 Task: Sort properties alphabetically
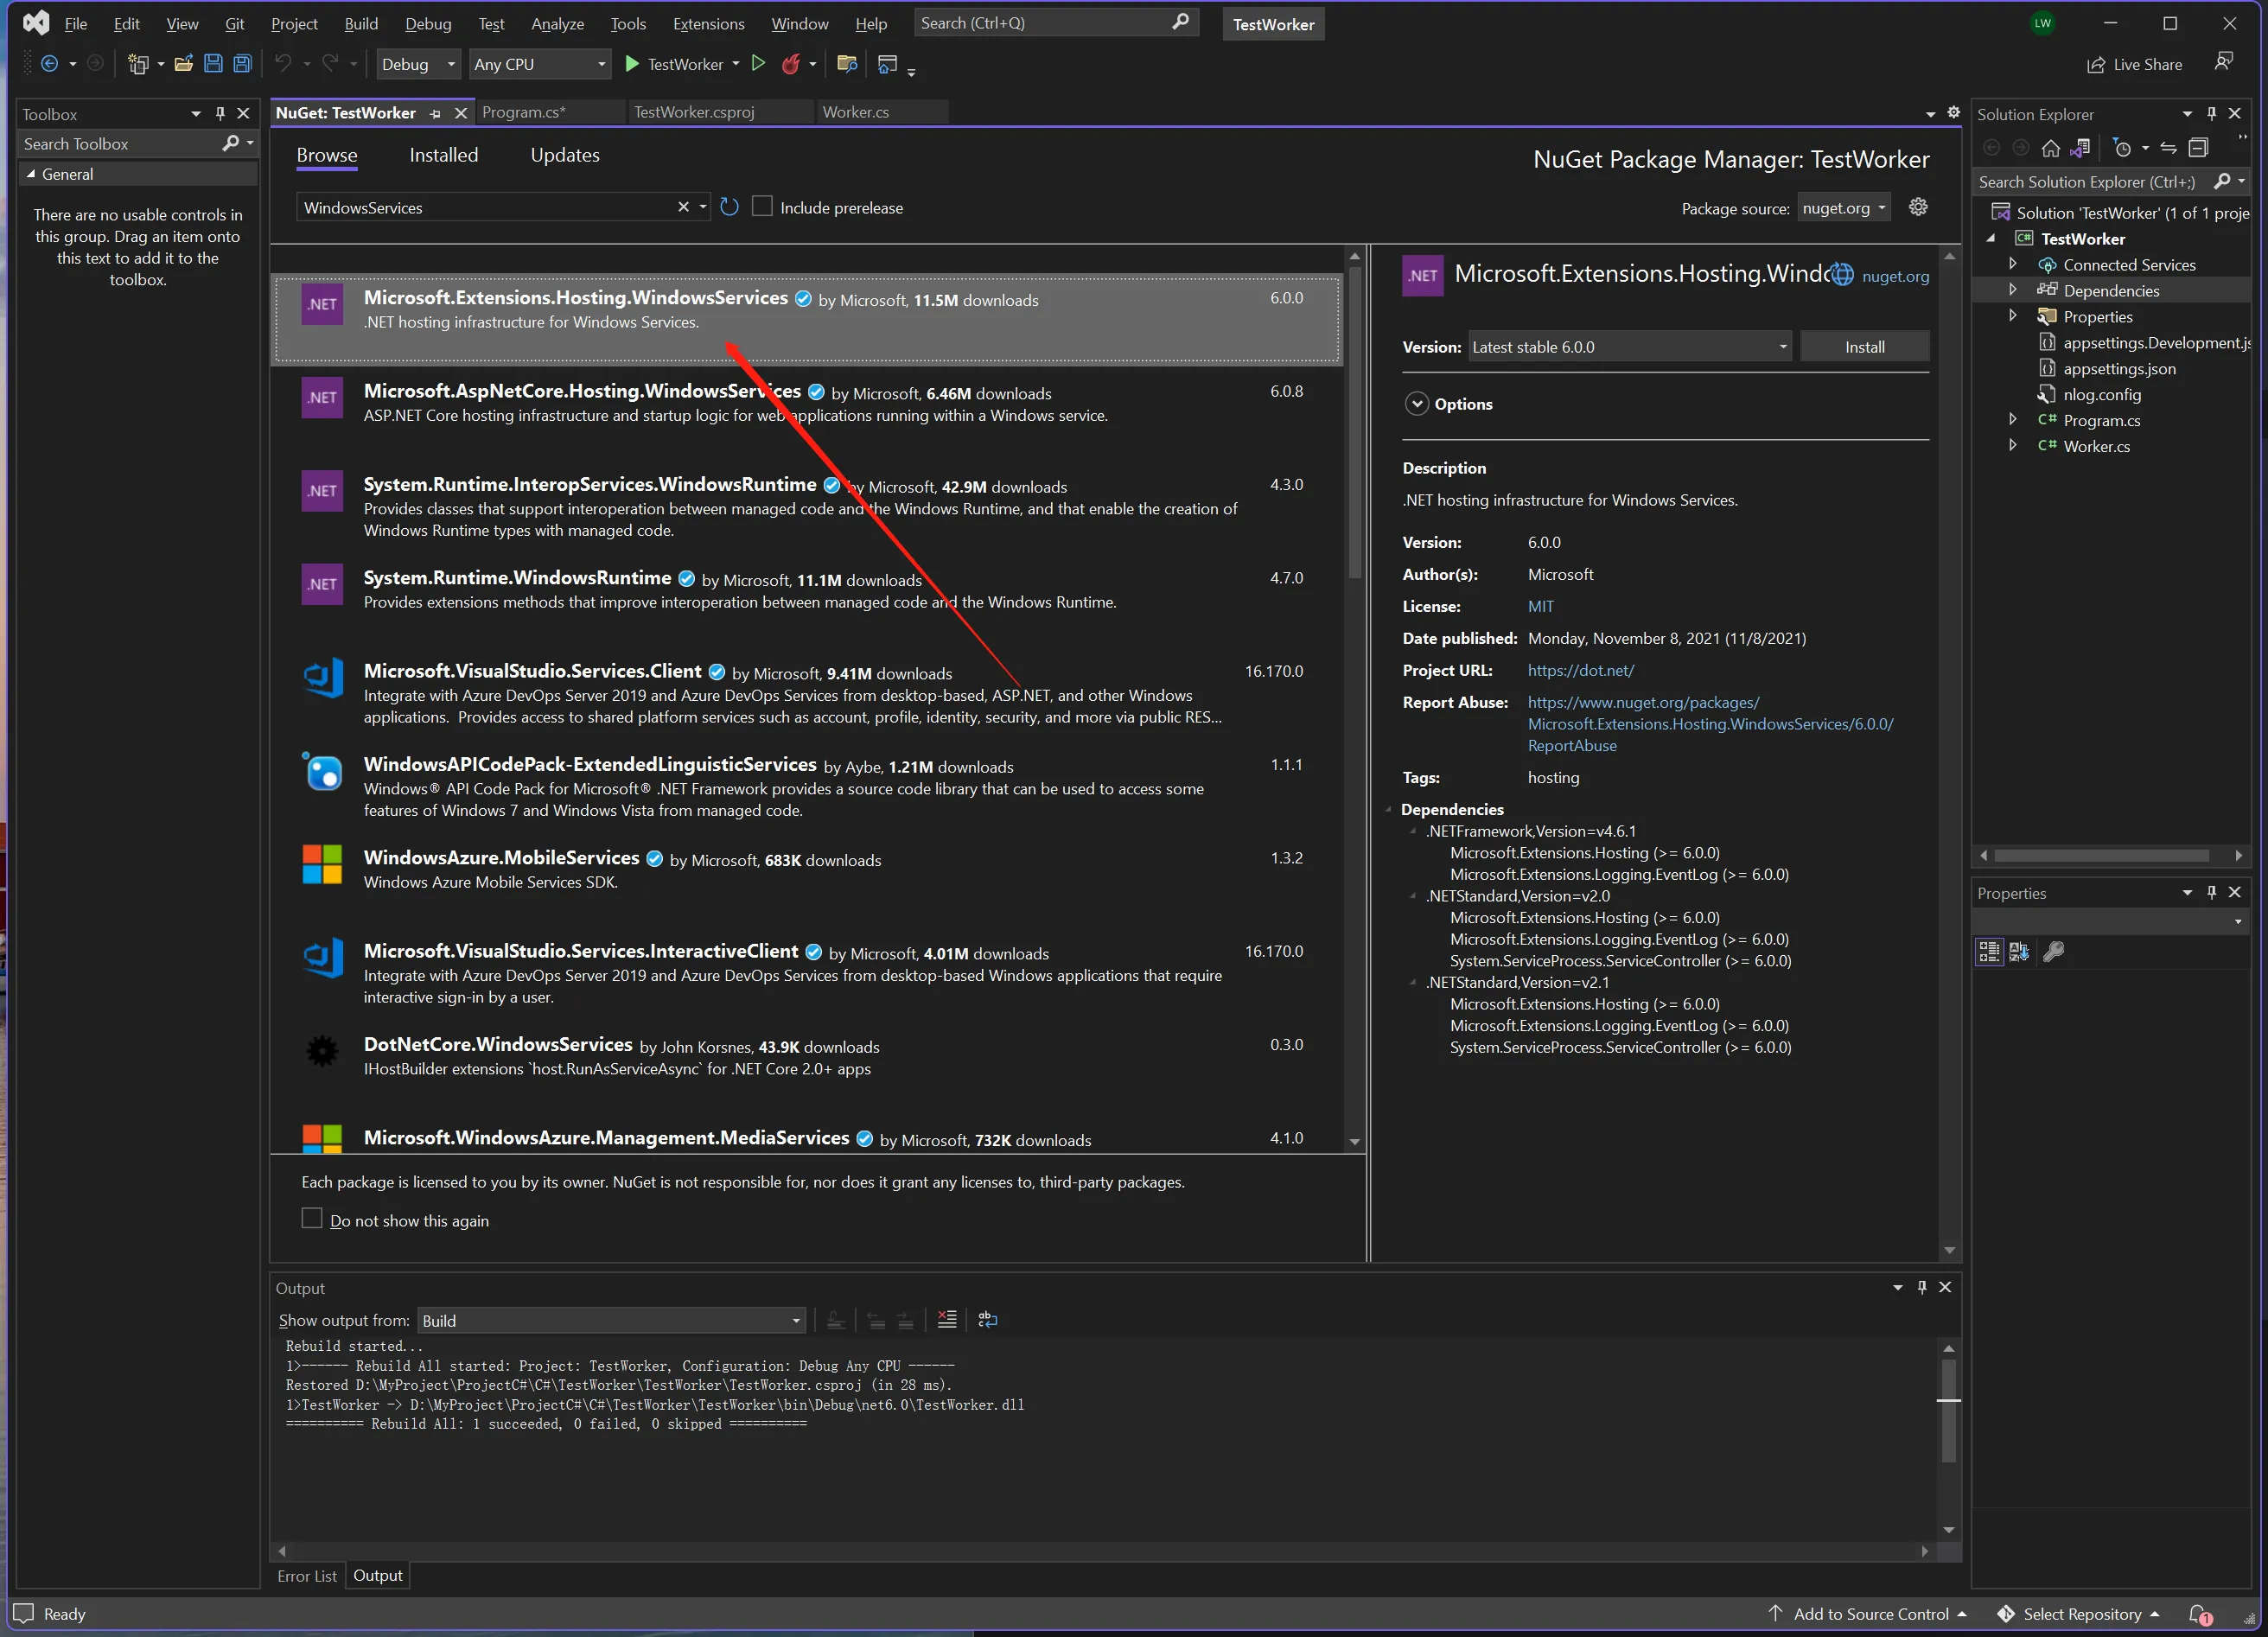[x=2019, y=951]
